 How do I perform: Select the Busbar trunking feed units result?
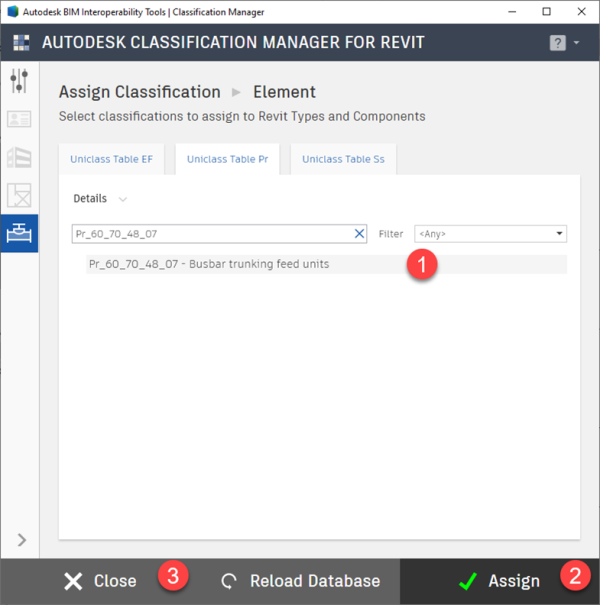(209, 264)
